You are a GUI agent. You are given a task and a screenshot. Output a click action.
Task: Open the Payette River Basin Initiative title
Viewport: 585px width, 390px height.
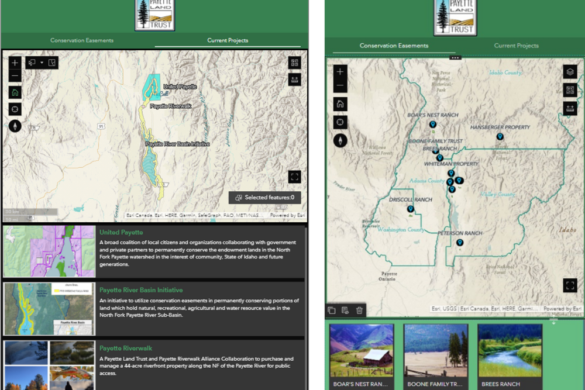point(141,290)
